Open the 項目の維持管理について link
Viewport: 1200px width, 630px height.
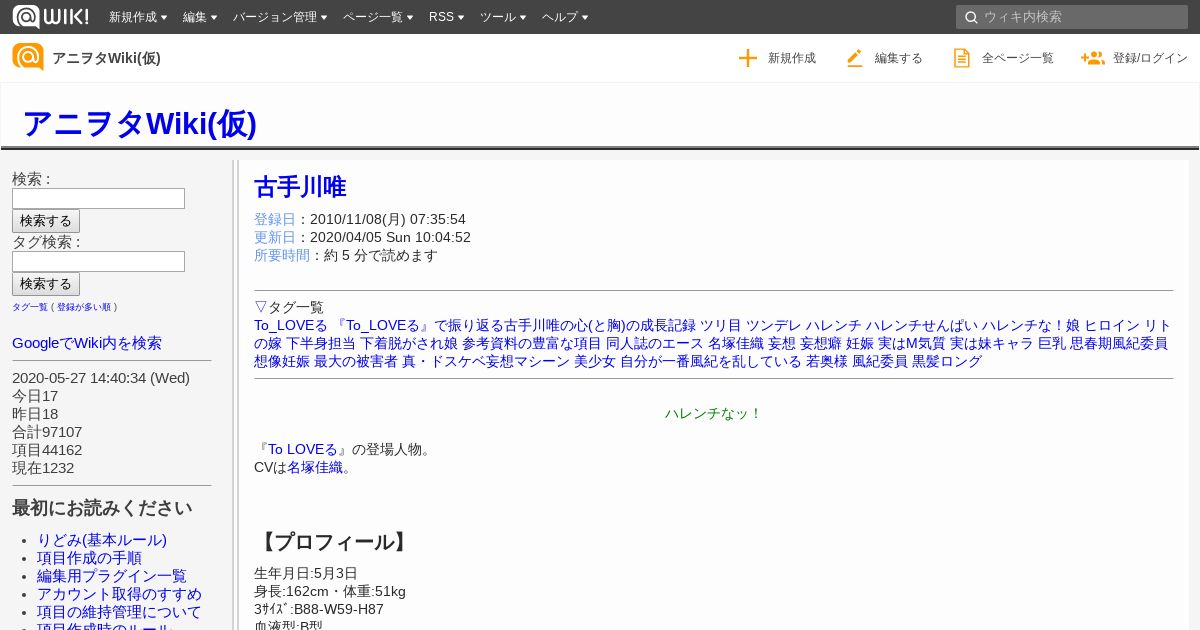(119, 612)
